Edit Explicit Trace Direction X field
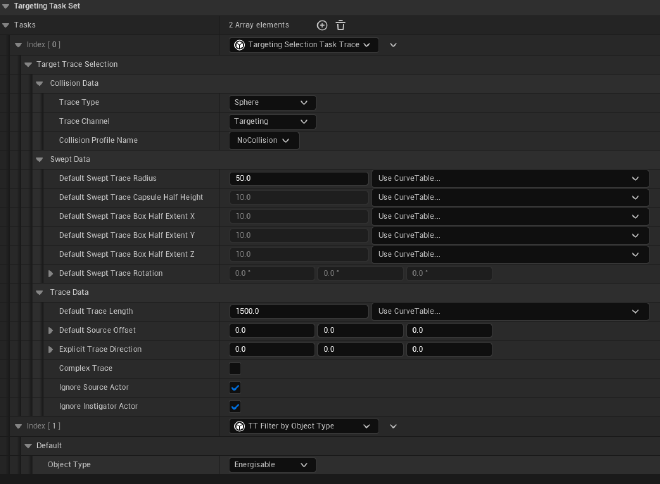 coord(272,349)
